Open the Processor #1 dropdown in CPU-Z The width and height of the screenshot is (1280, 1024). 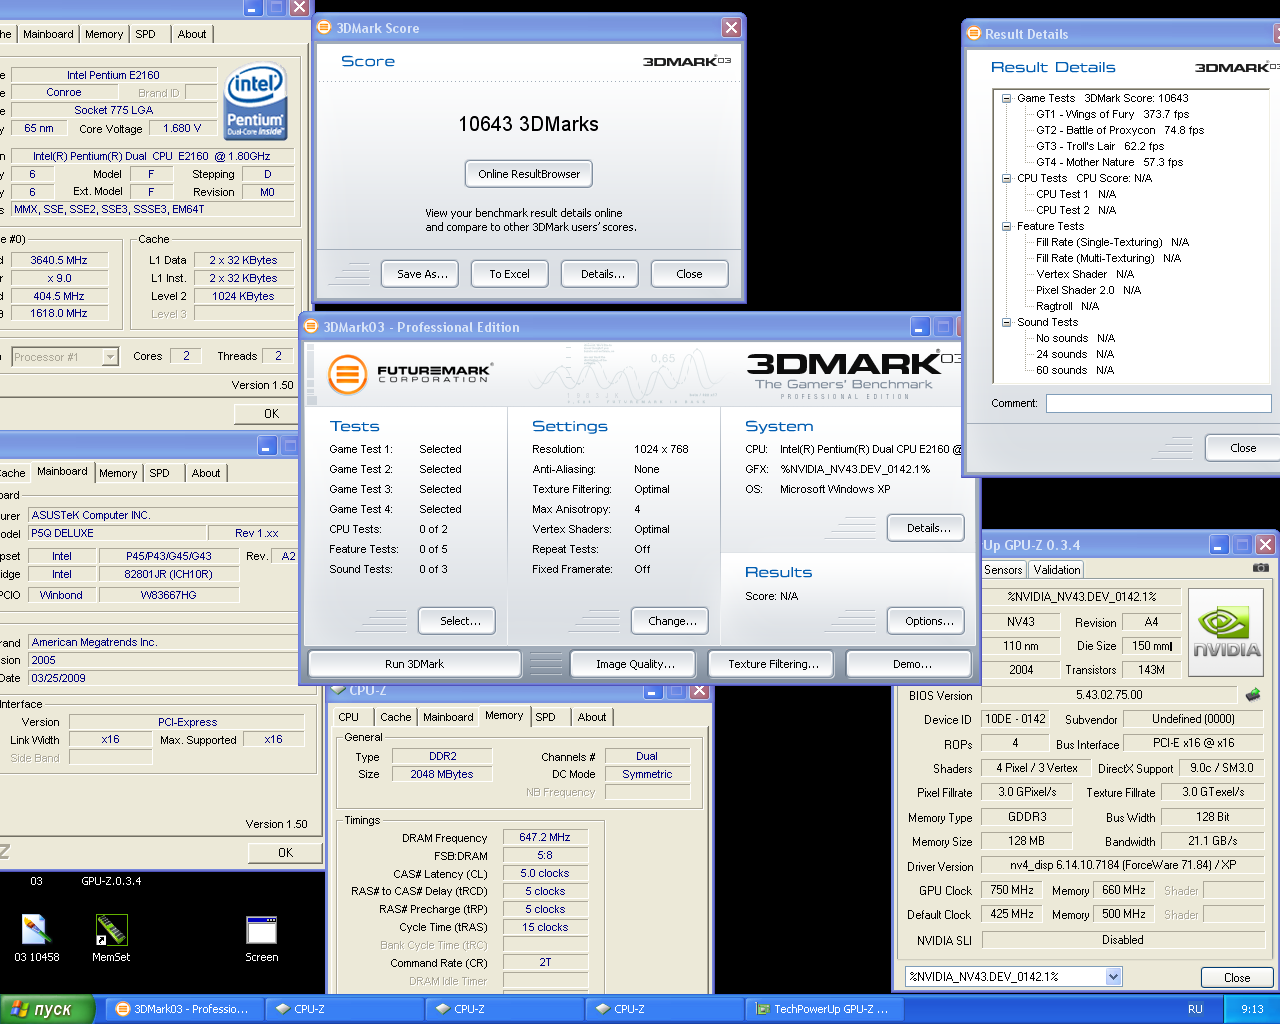(110, 357)
